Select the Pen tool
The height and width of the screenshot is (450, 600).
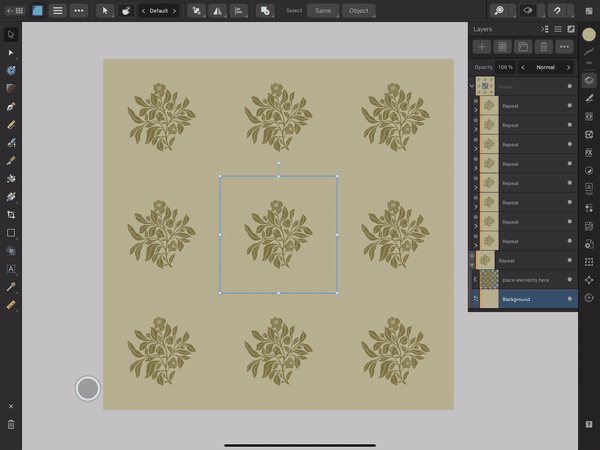point(11,106)
